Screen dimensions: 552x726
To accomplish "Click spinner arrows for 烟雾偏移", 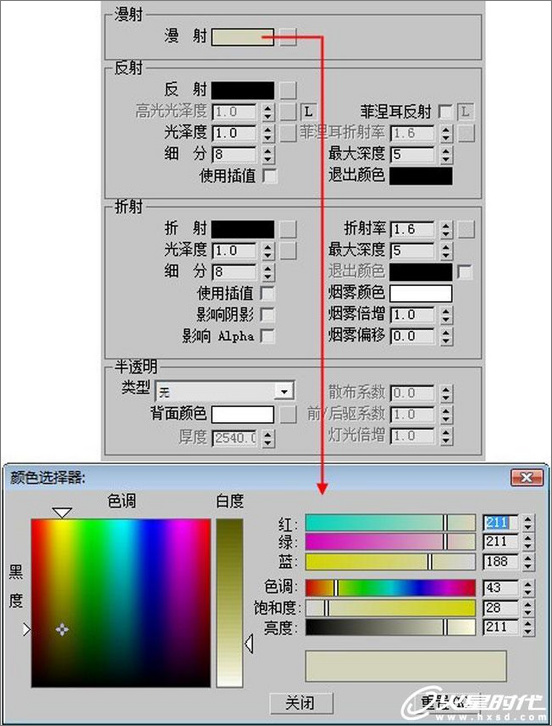I will 445,336.
